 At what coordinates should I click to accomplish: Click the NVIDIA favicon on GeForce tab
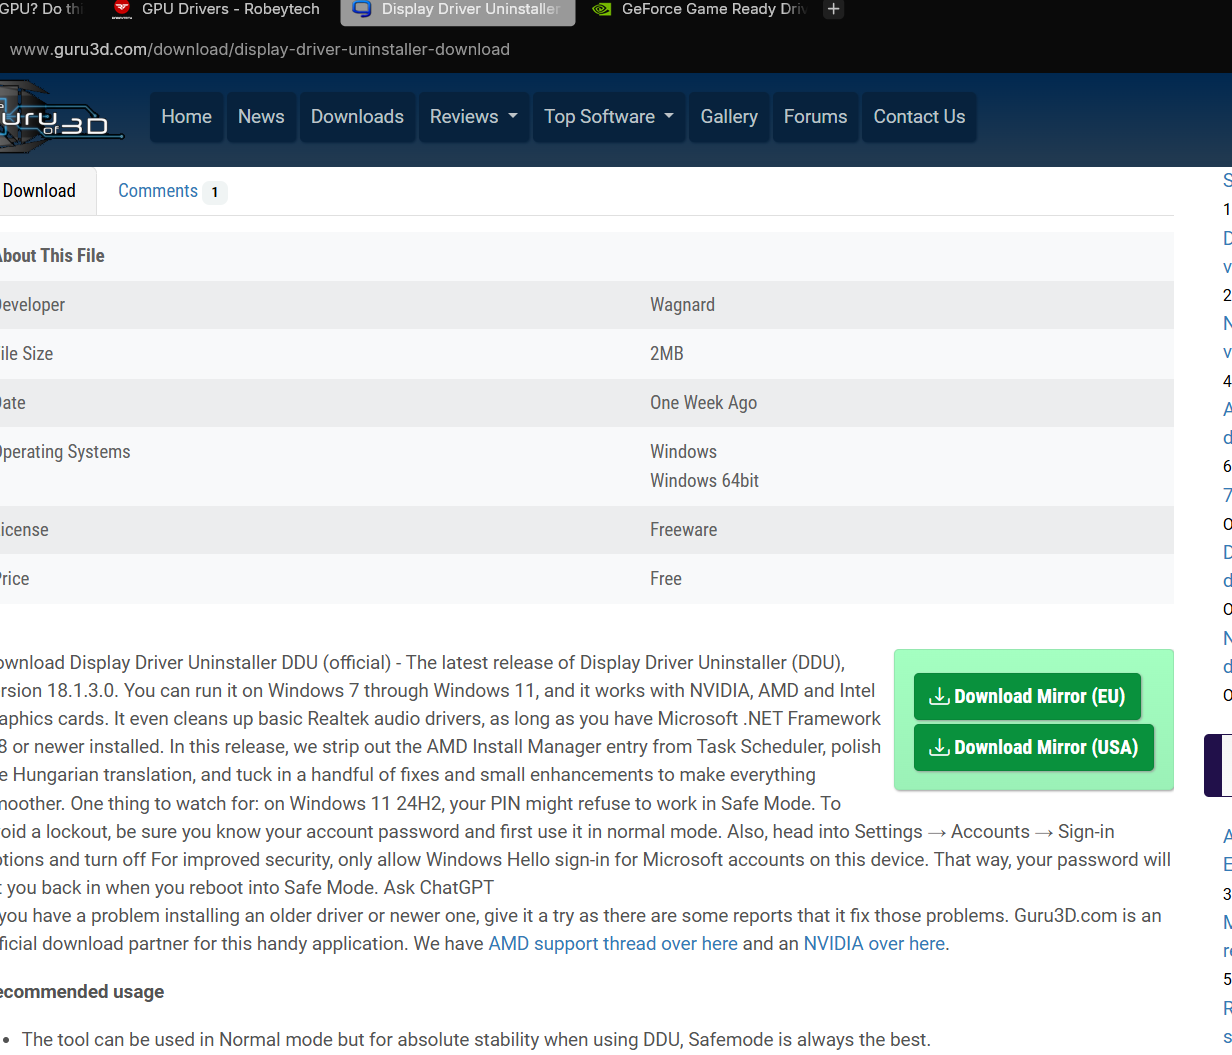click(601, 9)
